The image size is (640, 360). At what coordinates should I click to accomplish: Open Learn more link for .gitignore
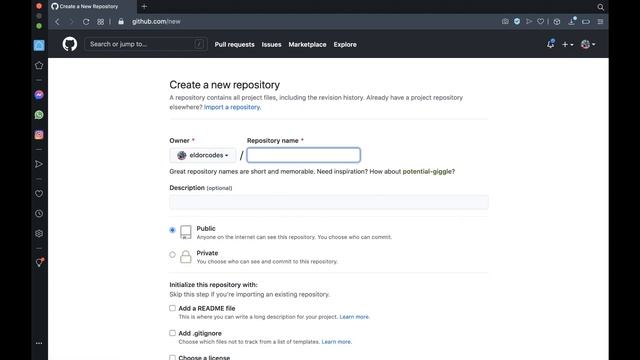click(x=336, y=342)
